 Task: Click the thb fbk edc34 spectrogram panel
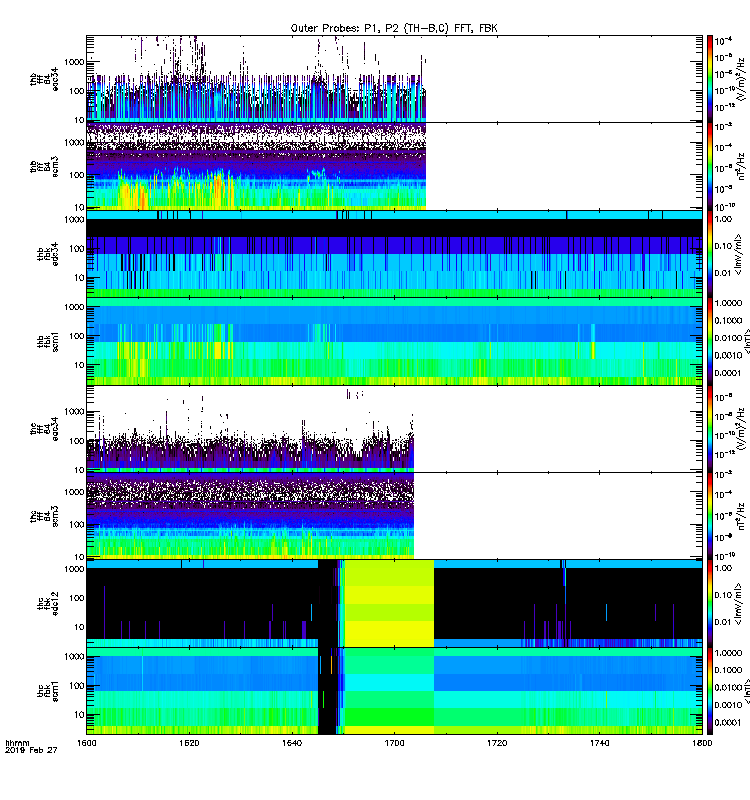(394, 254)
